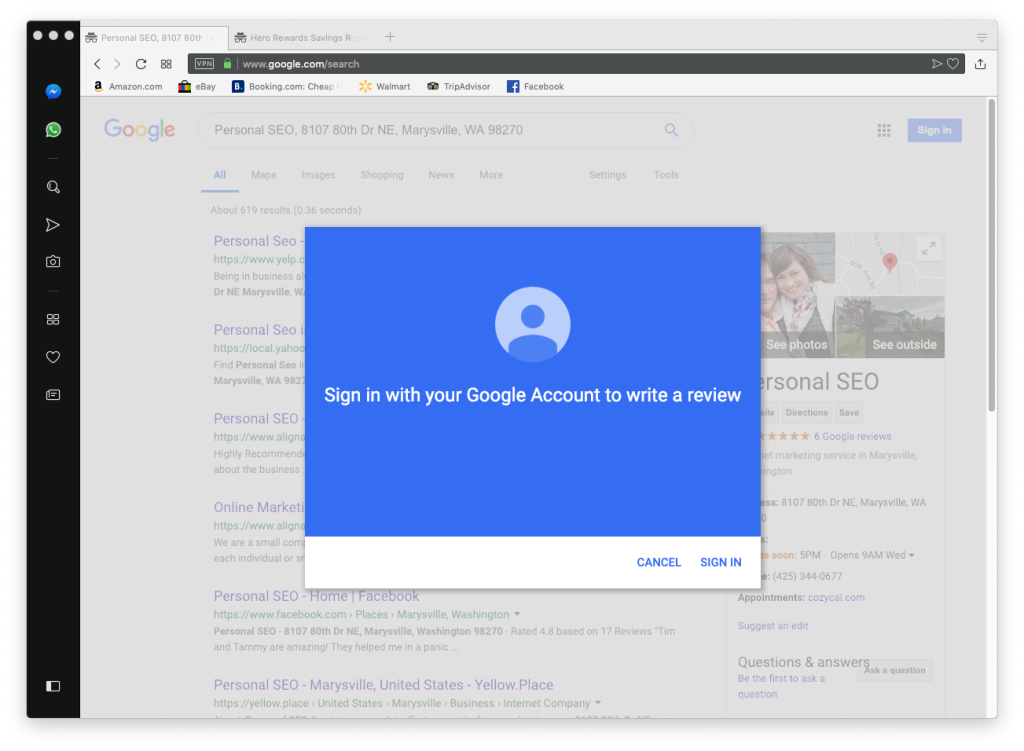The height and width of the screenshot is (751, 1024).
Task: Select the All search tab
Action: click(x=219, y=175)
